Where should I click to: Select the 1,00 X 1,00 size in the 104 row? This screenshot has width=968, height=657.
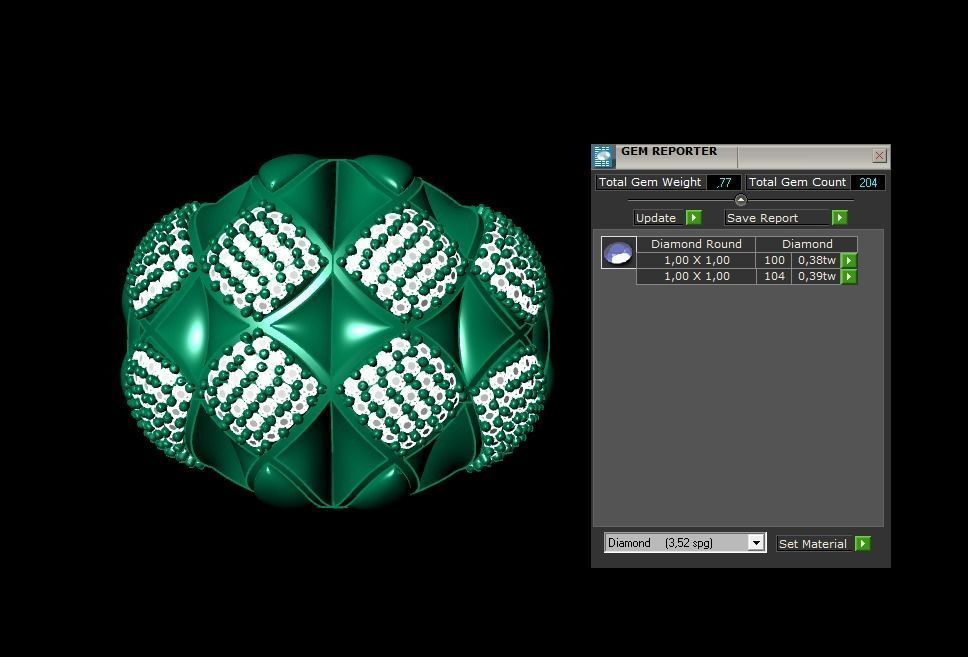pos(696,276)
